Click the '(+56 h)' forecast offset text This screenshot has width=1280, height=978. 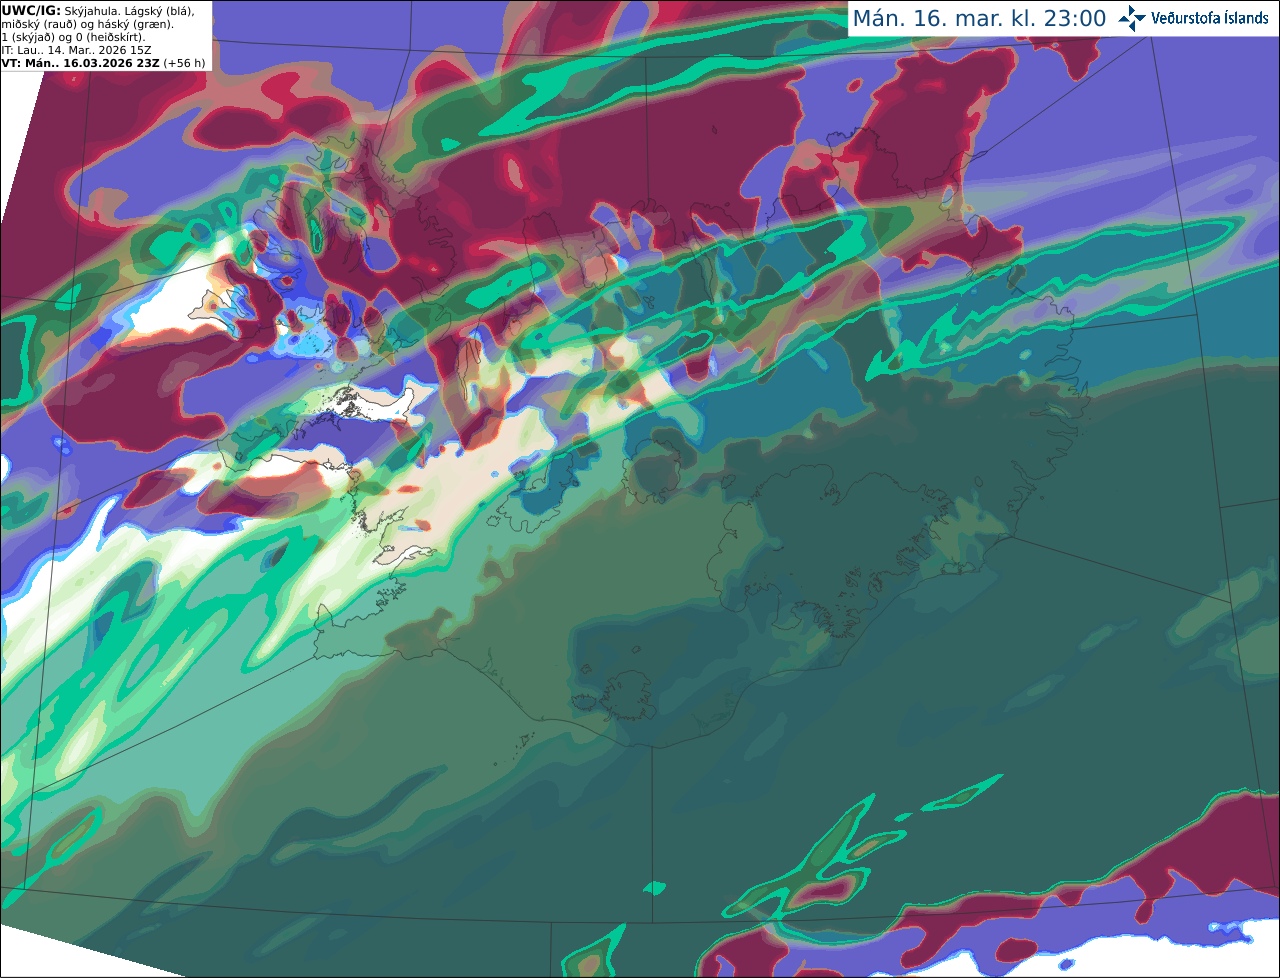(185, 63)
